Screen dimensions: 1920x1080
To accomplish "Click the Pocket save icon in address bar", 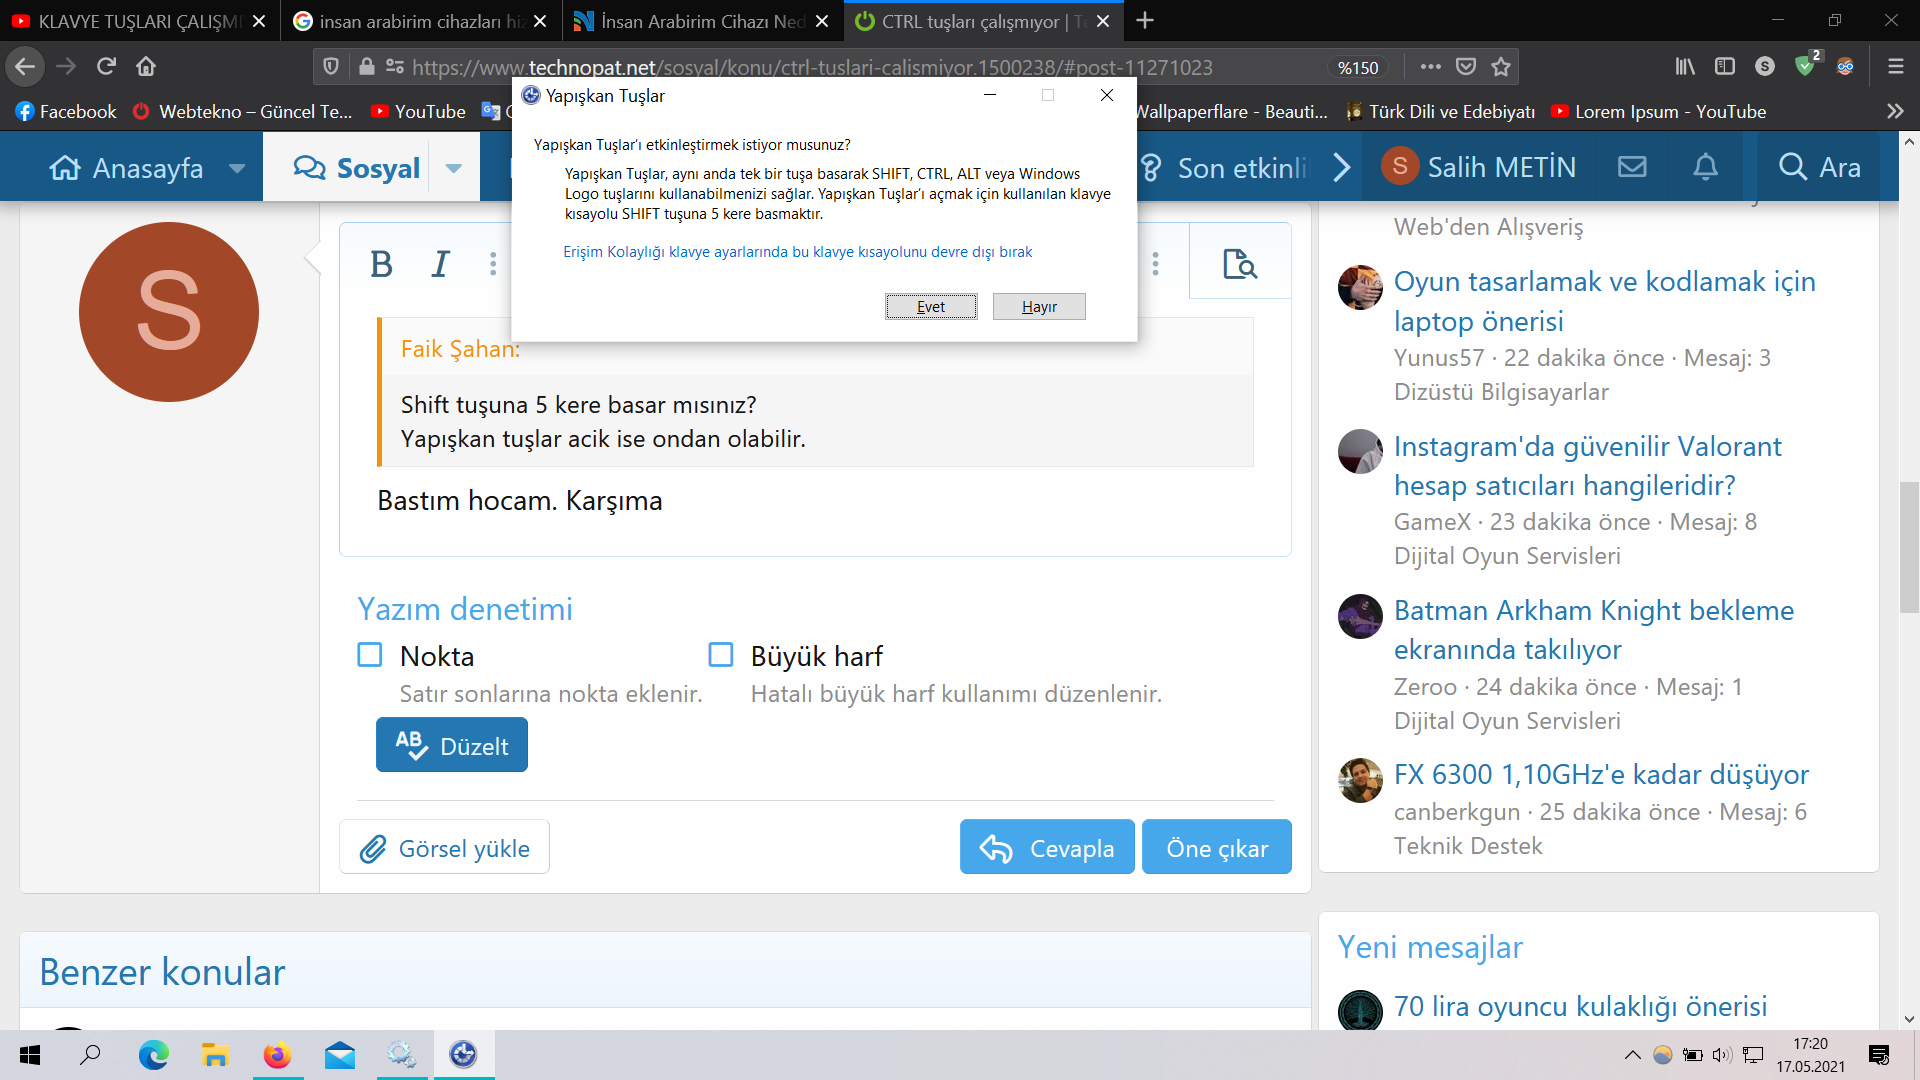I will (x=1465, y=67).
